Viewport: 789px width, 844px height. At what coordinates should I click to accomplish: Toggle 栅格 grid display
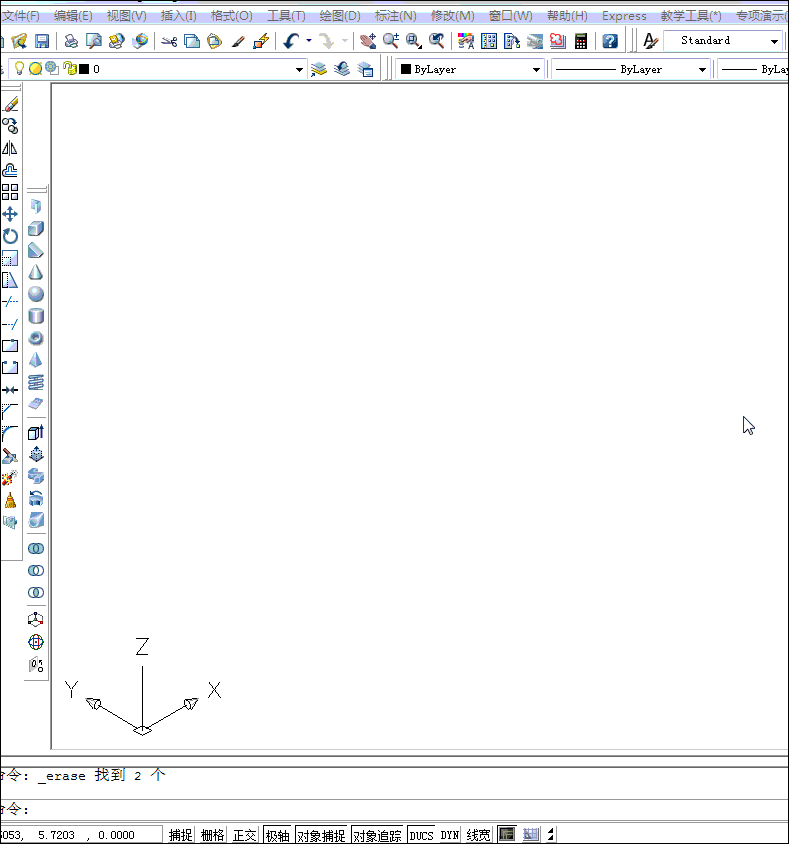[x=212, y=835]
